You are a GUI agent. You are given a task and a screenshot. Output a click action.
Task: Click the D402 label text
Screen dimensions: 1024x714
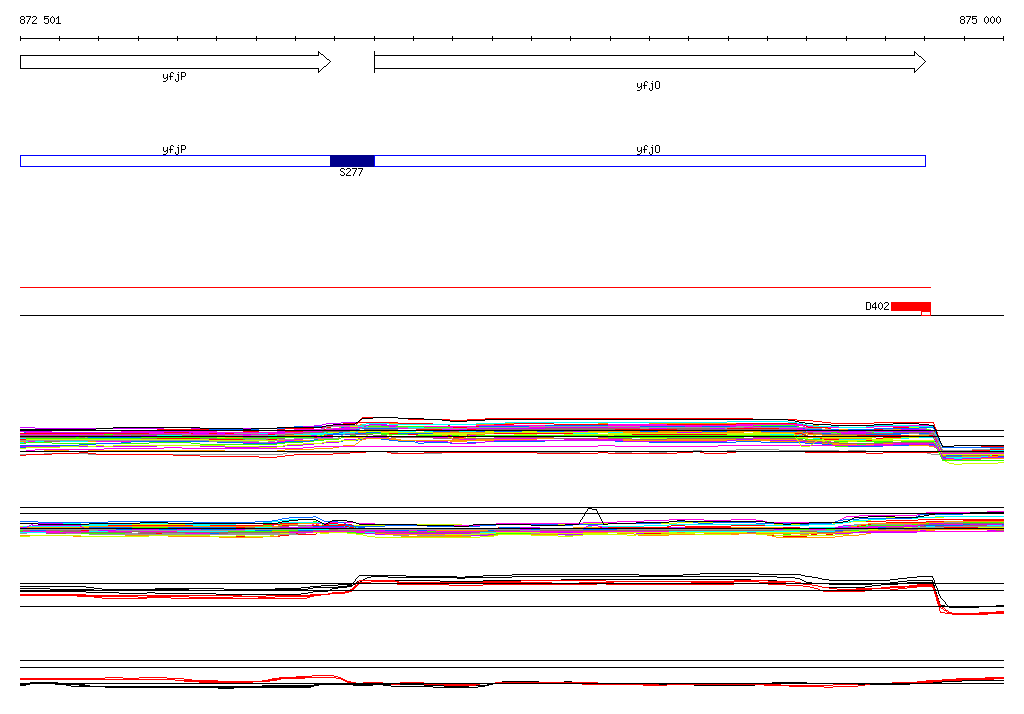(x=877, y=306)
